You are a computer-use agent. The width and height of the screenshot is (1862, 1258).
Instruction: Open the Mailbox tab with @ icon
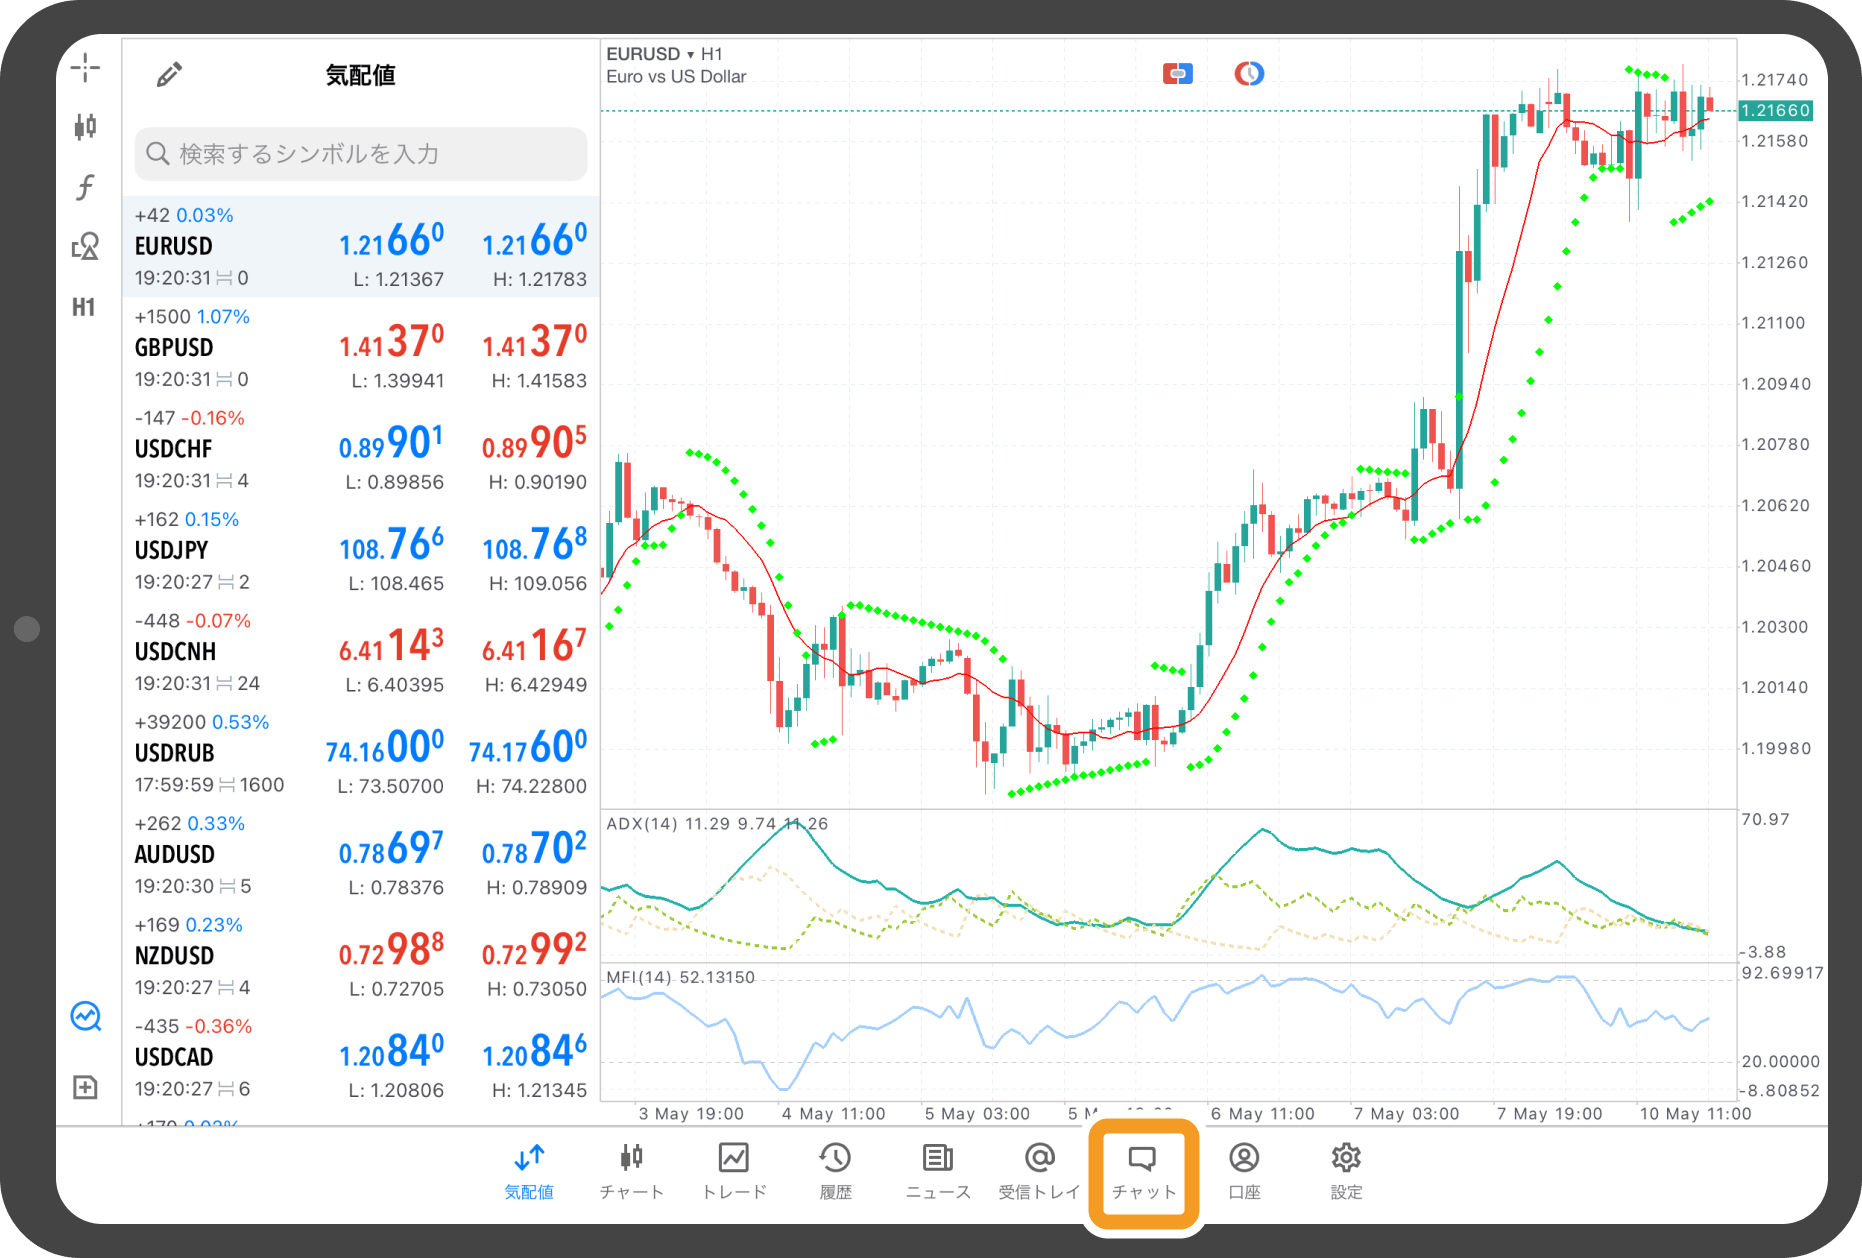(x=1039, y=1172)
